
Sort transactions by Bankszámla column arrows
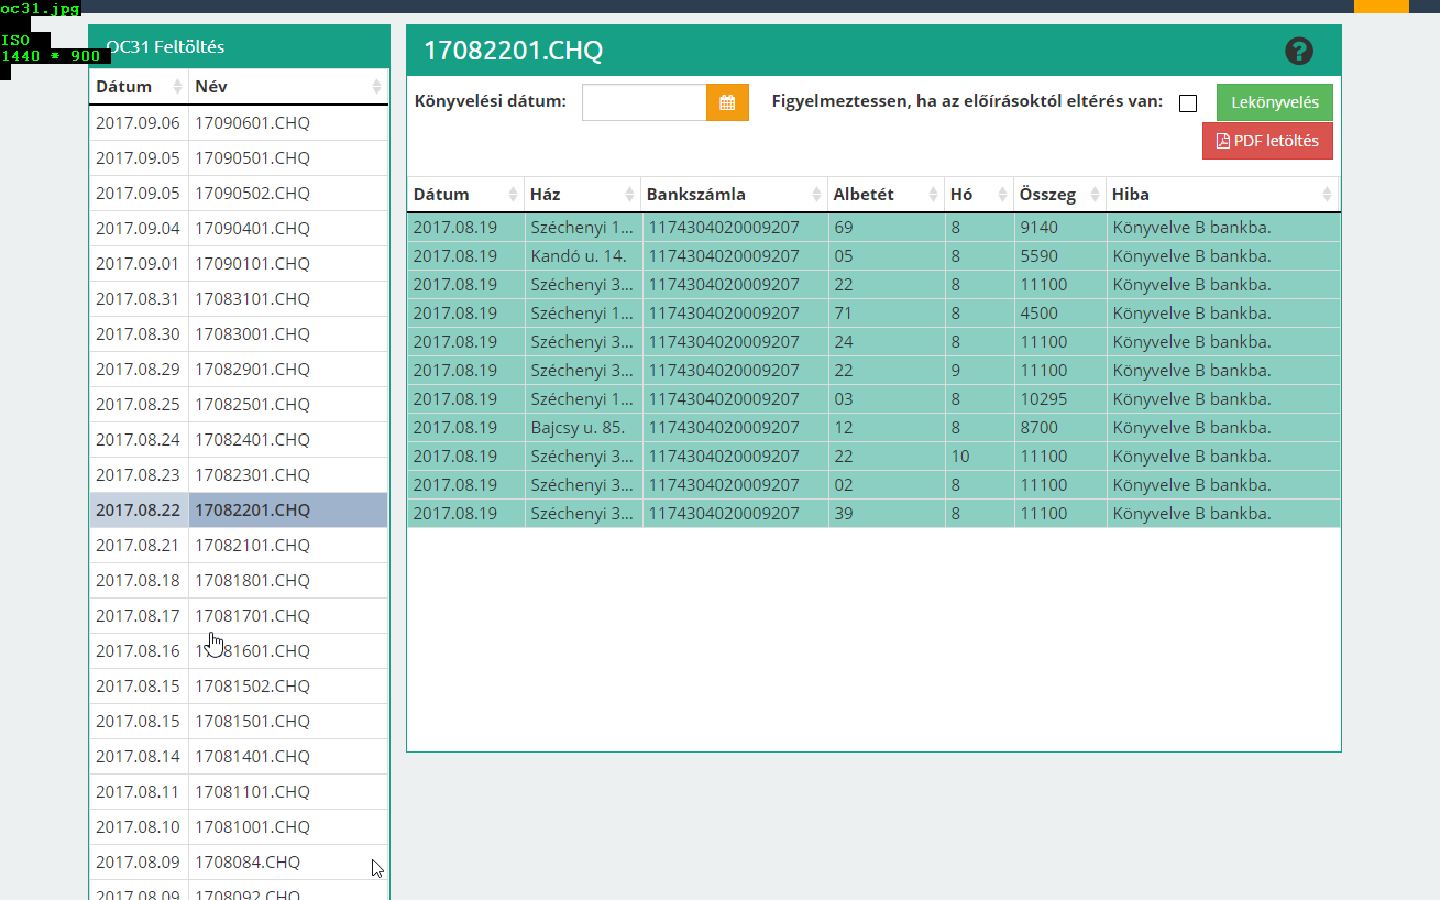coord(816,195)
